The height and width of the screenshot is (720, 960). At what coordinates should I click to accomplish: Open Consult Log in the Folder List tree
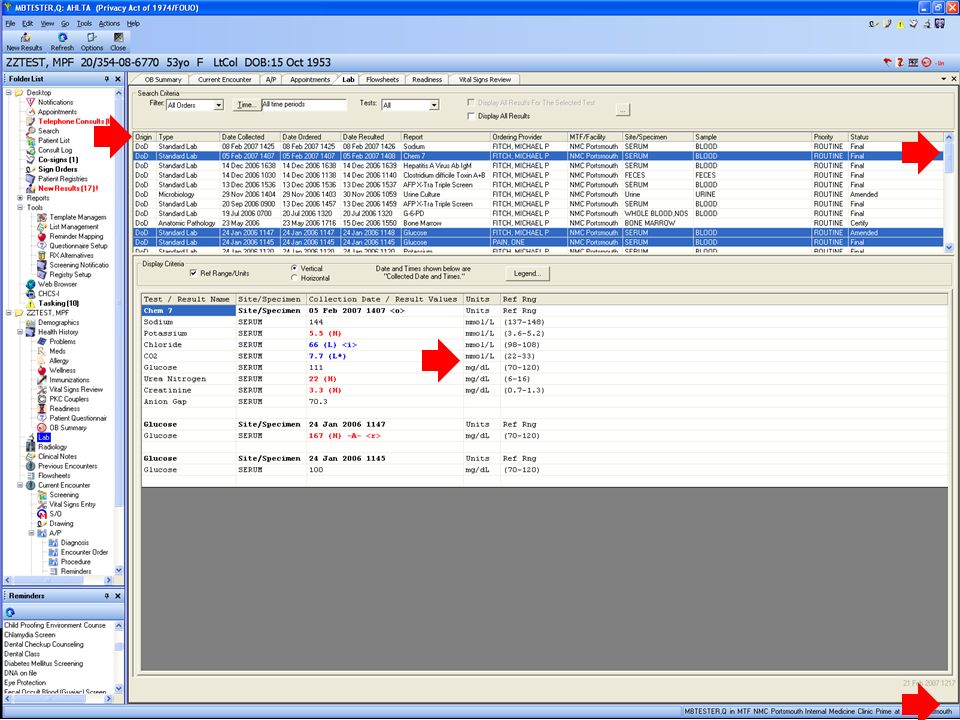tap(55, 150)
